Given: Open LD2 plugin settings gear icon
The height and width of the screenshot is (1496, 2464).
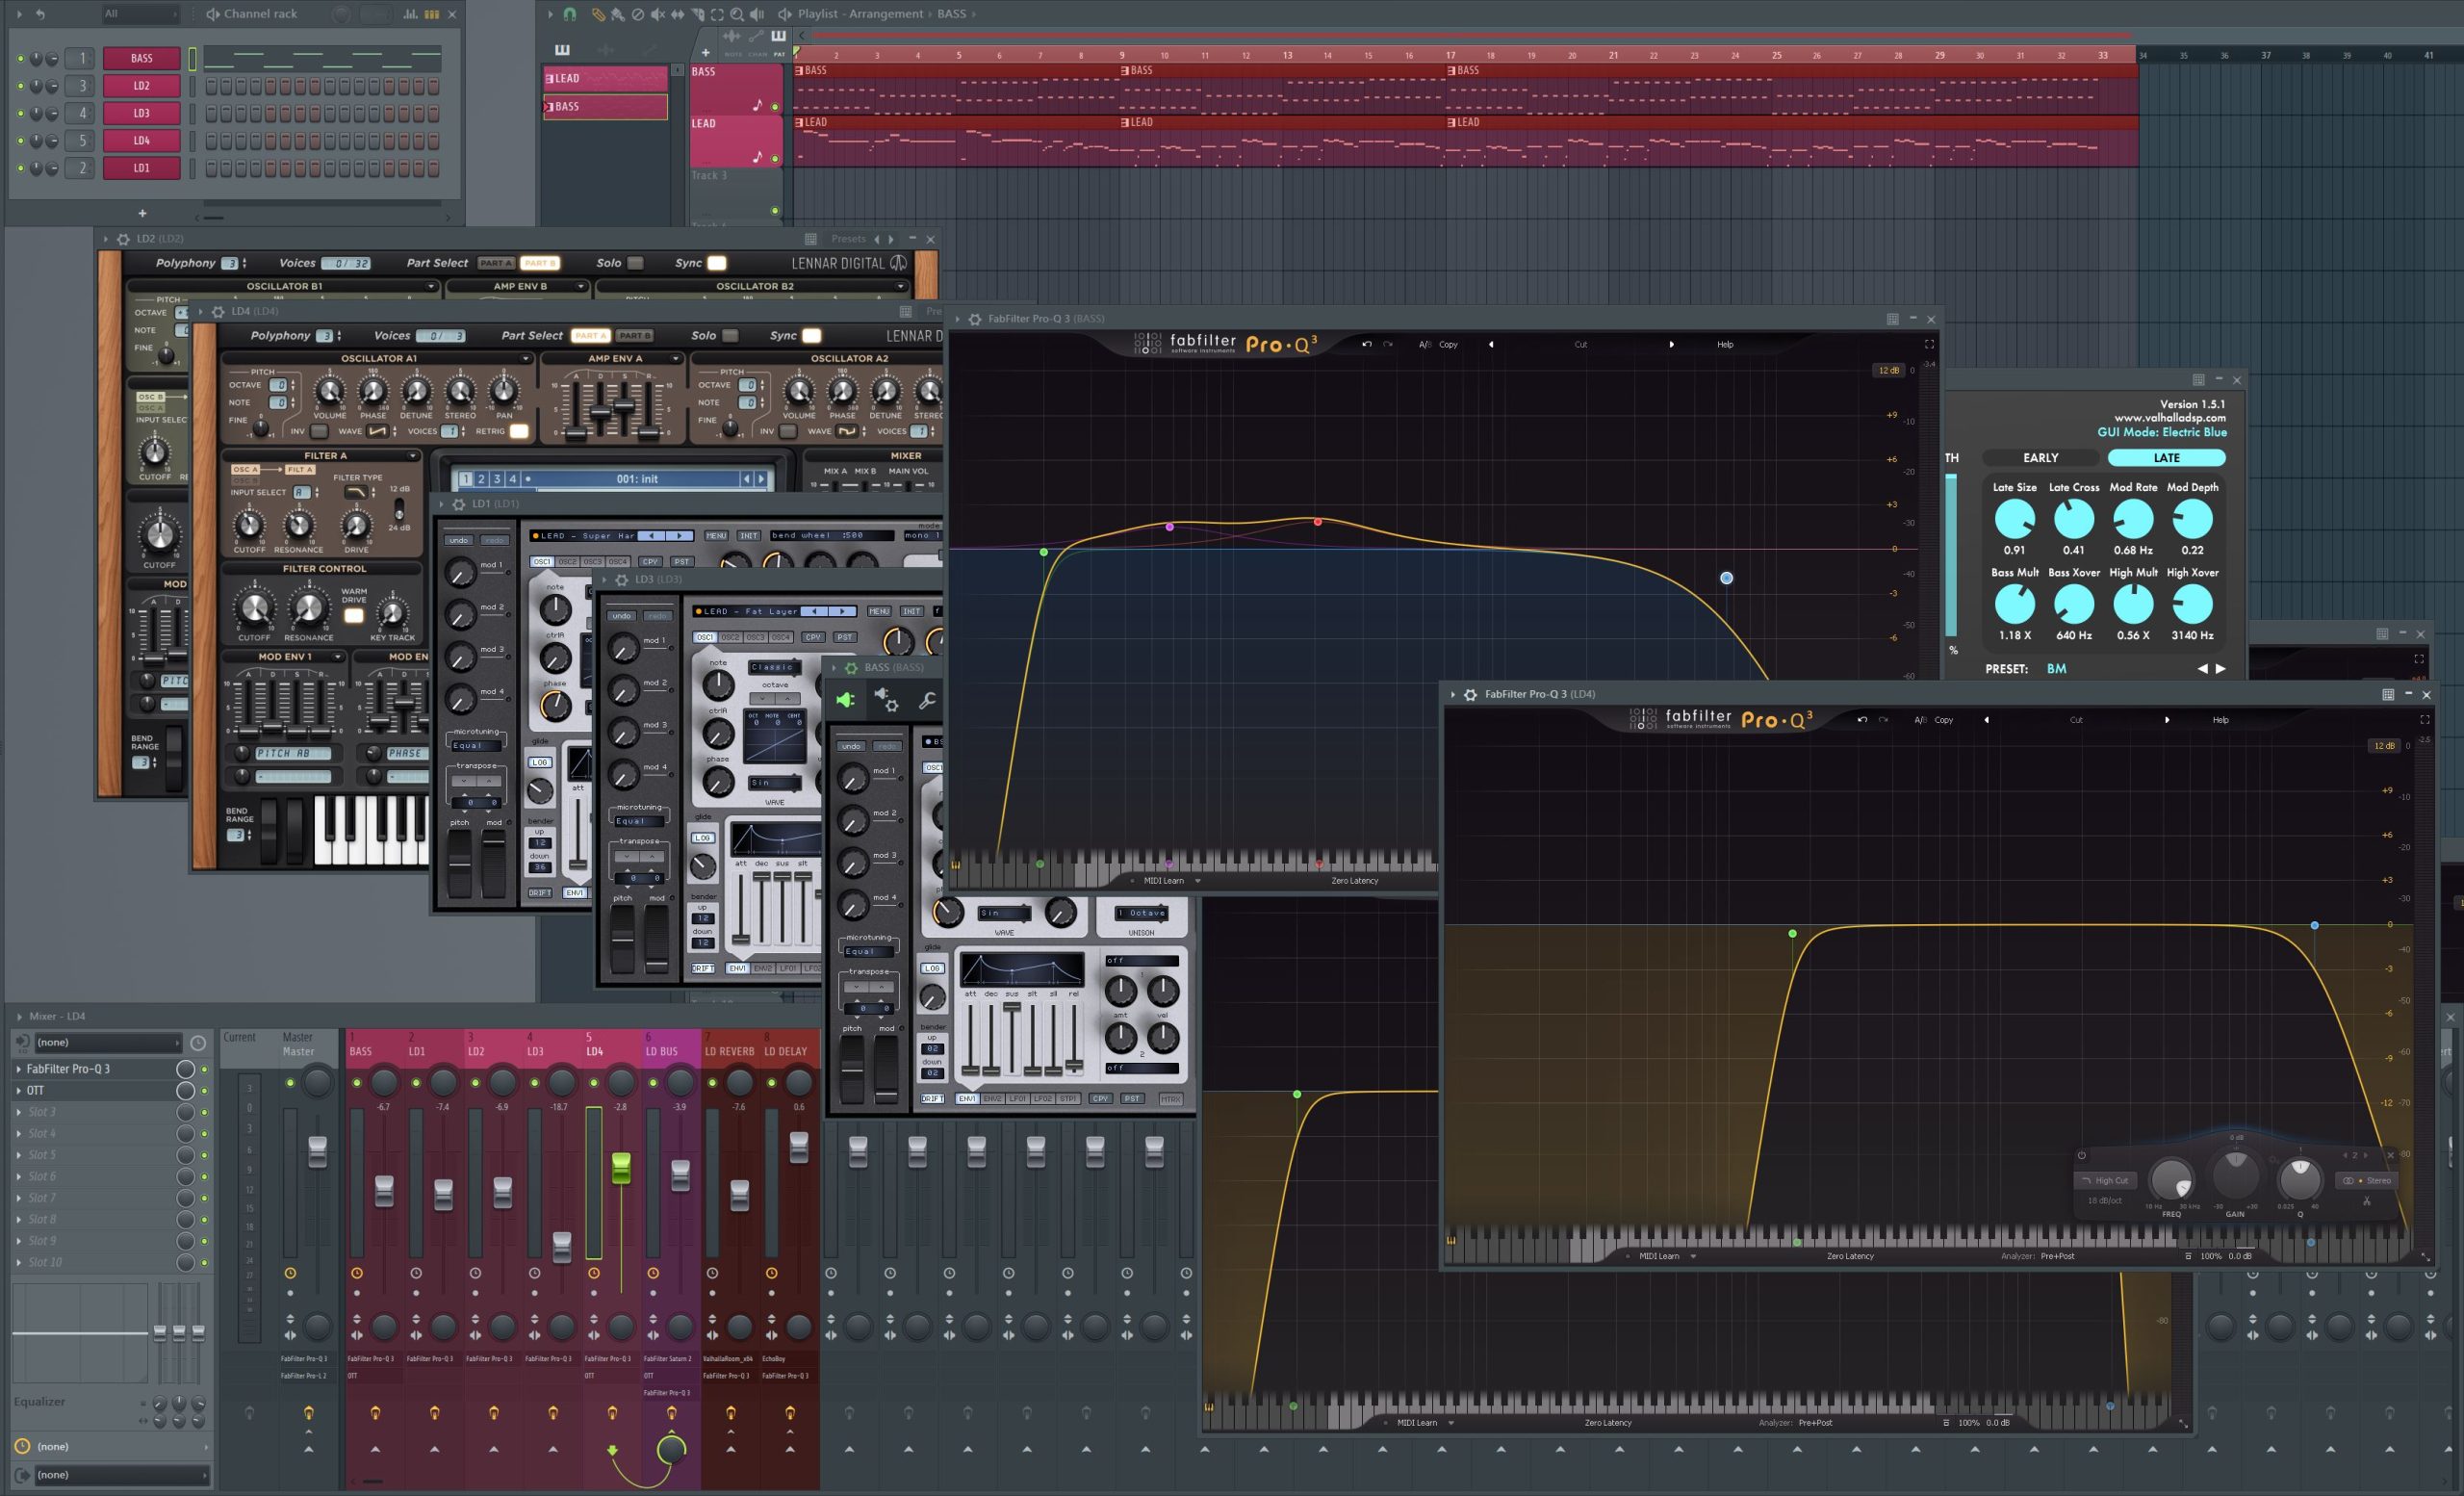Looking at the screenshot, I should 123,239.
